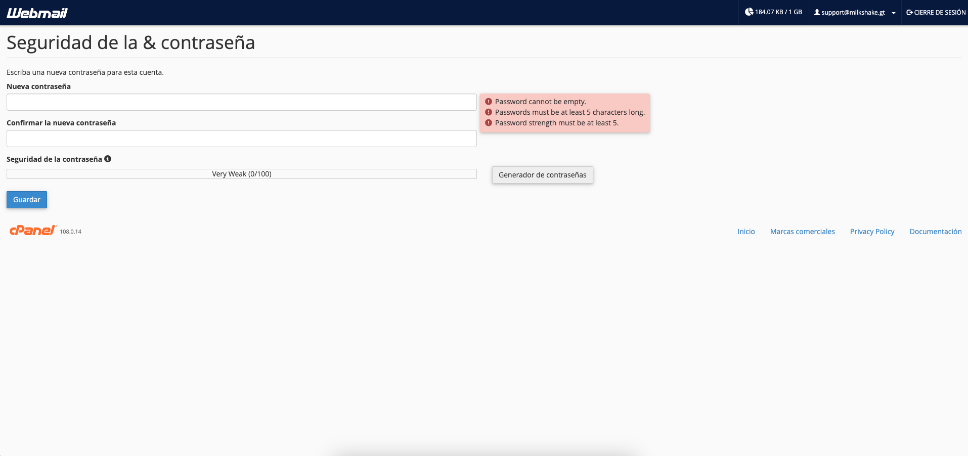The height and width of the screenshot is (456, 968).
Task: Click the disk usage pie icon
Action: click(749, 12)
